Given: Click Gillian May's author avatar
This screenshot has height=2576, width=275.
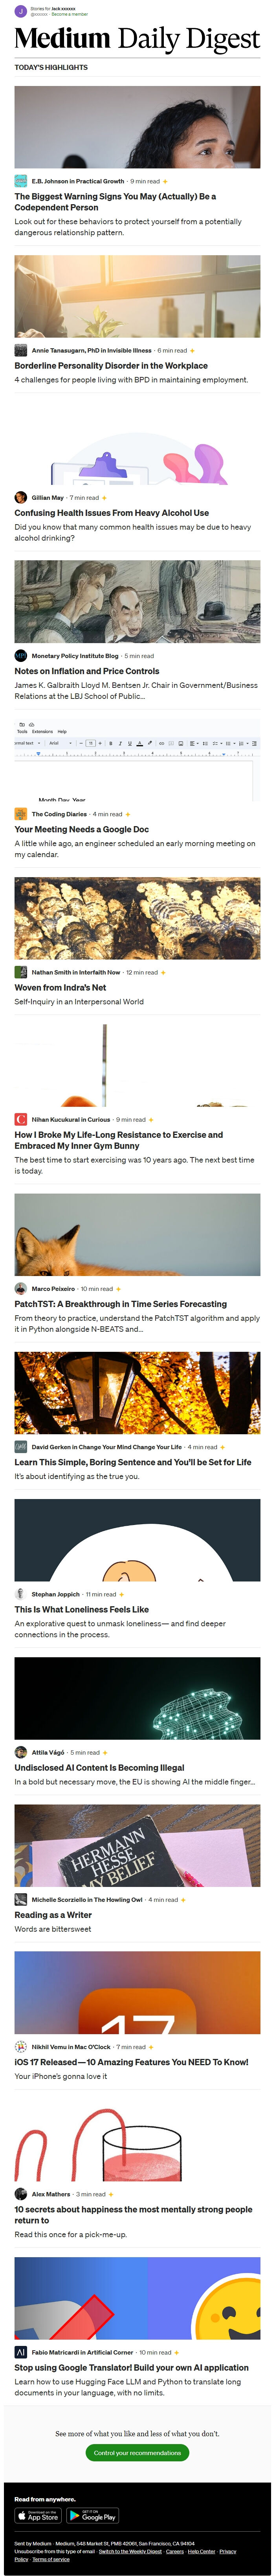Looking at the screenshot, I should tap(20, 497).
